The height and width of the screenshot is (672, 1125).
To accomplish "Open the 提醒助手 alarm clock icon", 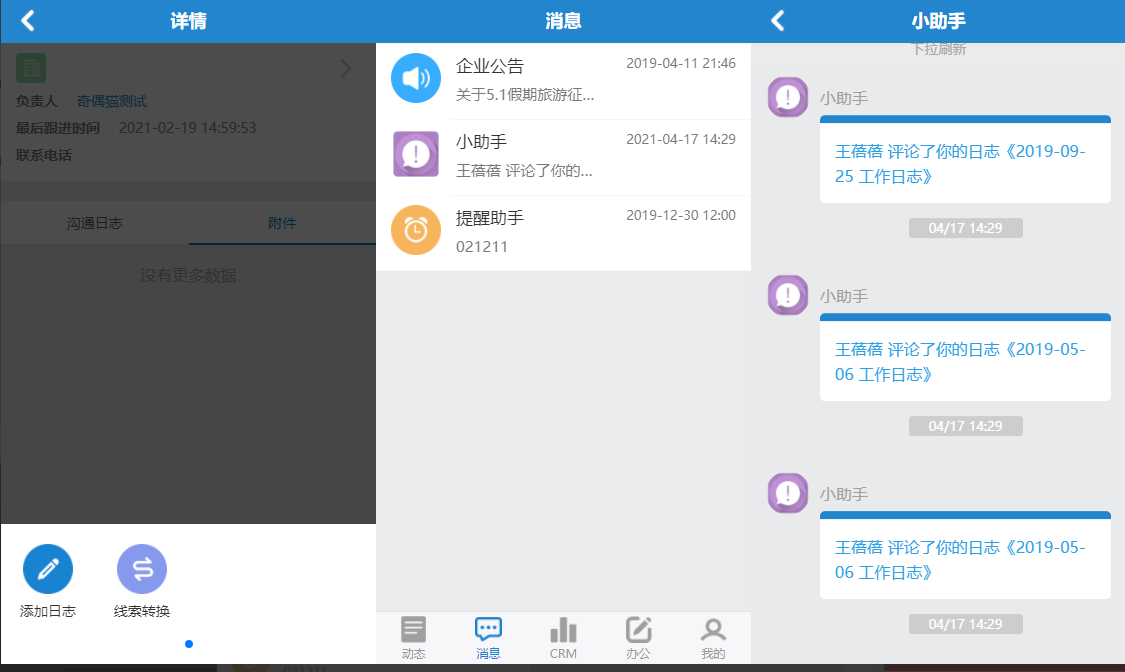I will pos(416,230).
